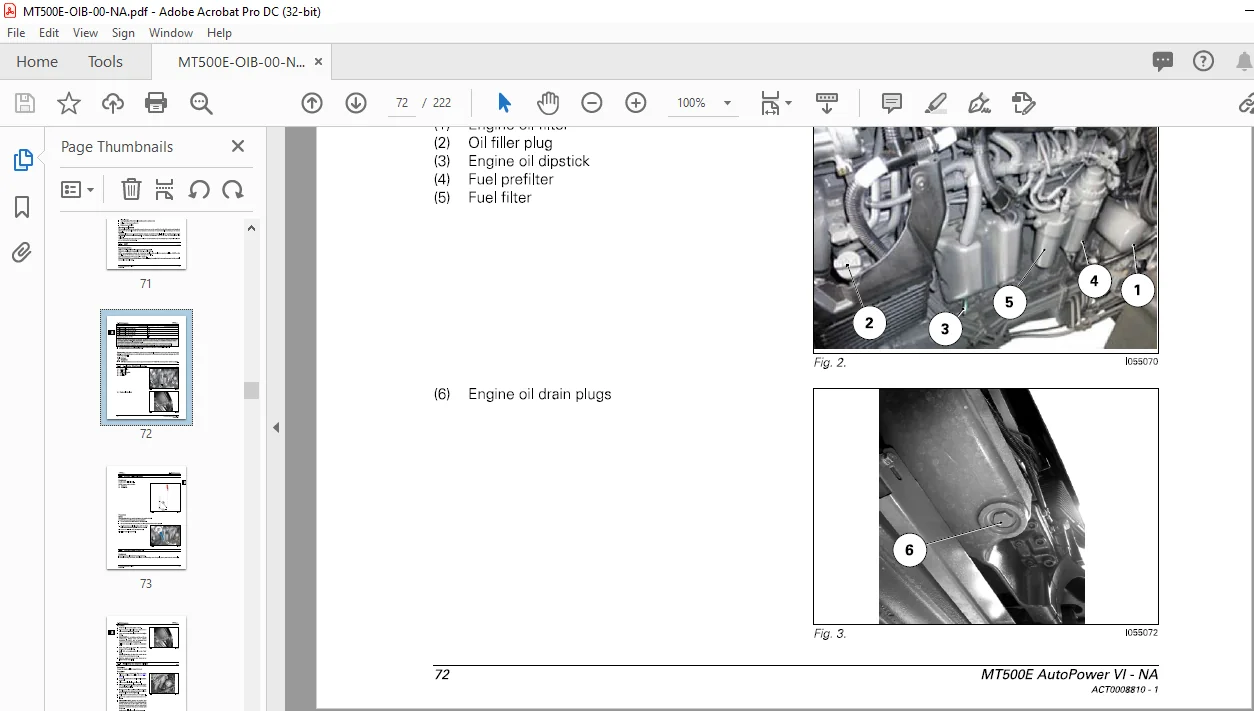Click the scrolling mode keyboard icon
This screenshot has width=1254, height=711.
pyautogui.click(x=827, y=103)
